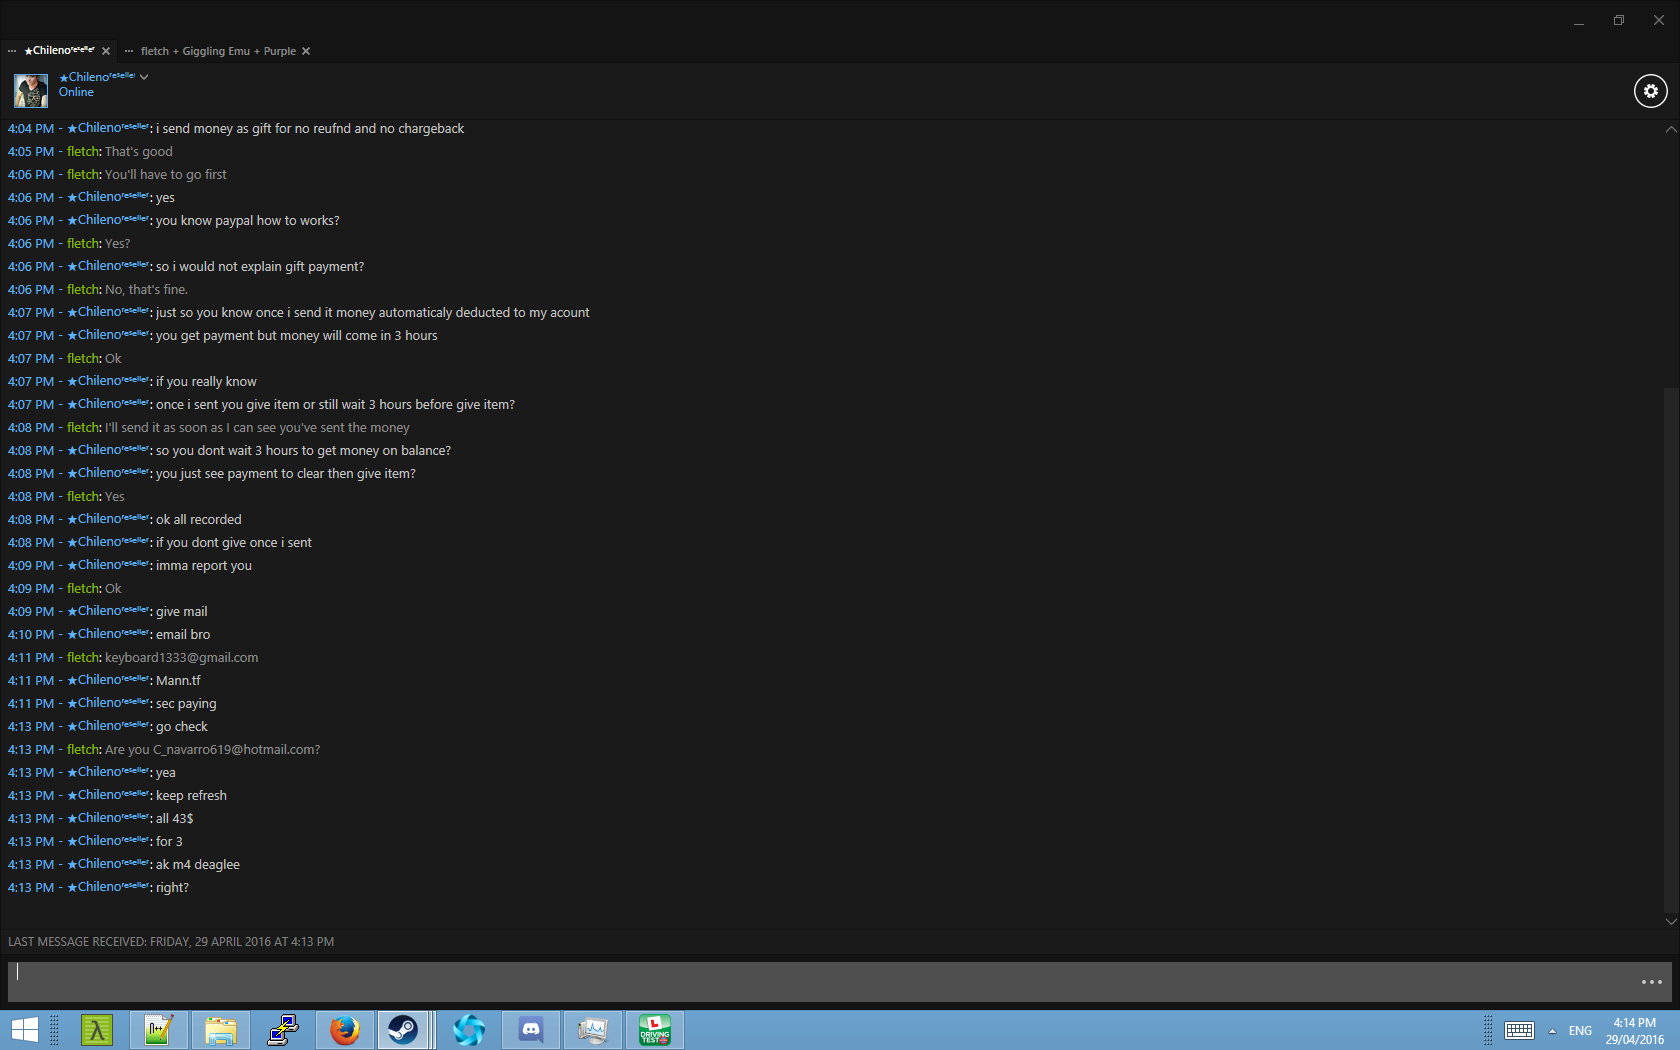Switch to the fletch + Giggling Emu + Purple tab
The width and height of the screenshot is (1680, 1050).
218,51
